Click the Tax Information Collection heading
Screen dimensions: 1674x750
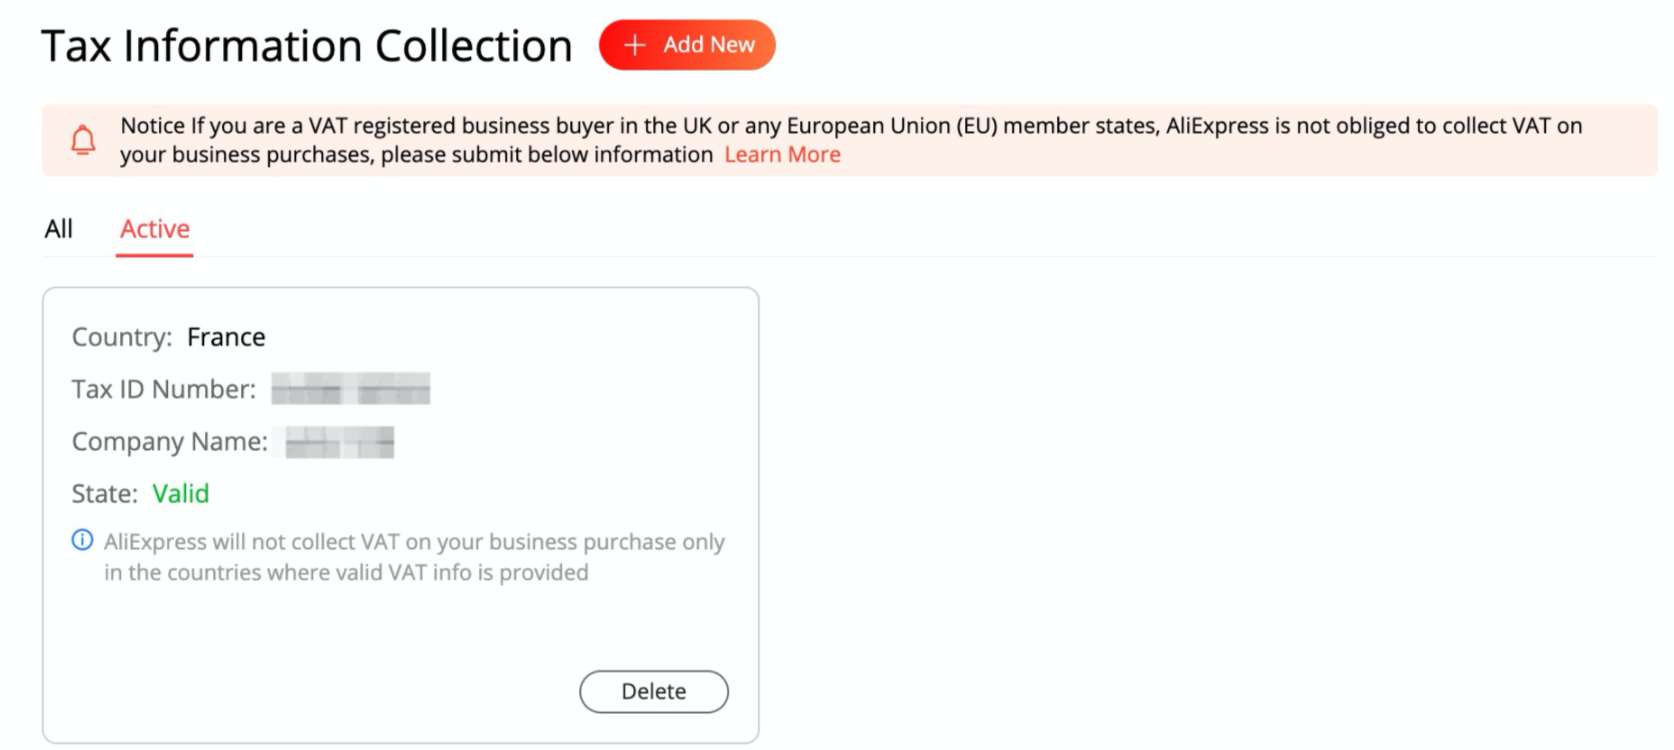click(307, 46)
